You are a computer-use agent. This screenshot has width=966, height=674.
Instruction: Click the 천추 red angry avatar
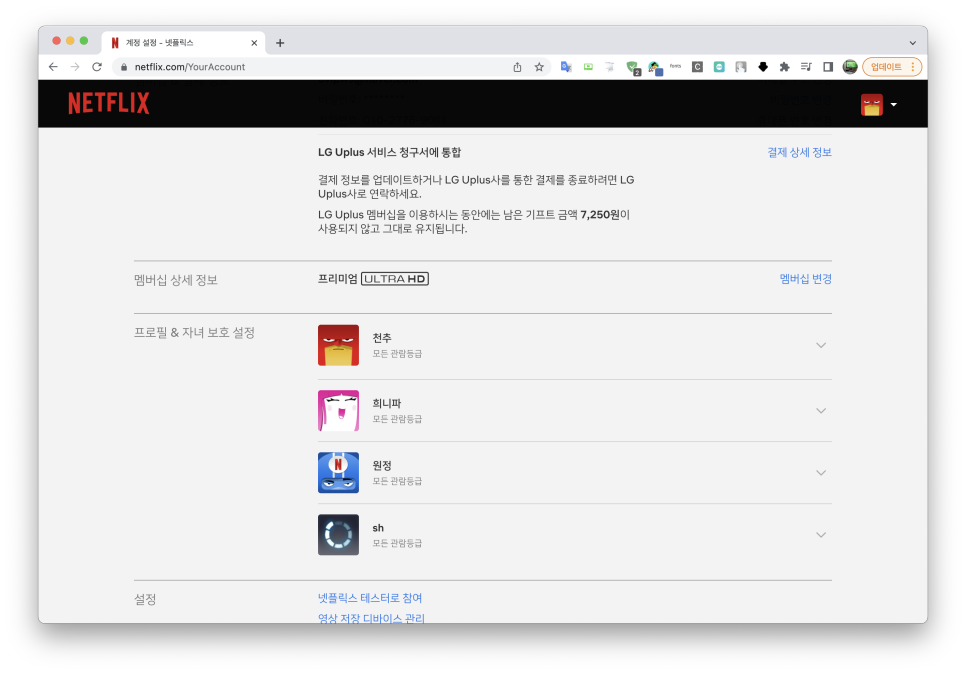click(x=338, y=345)
